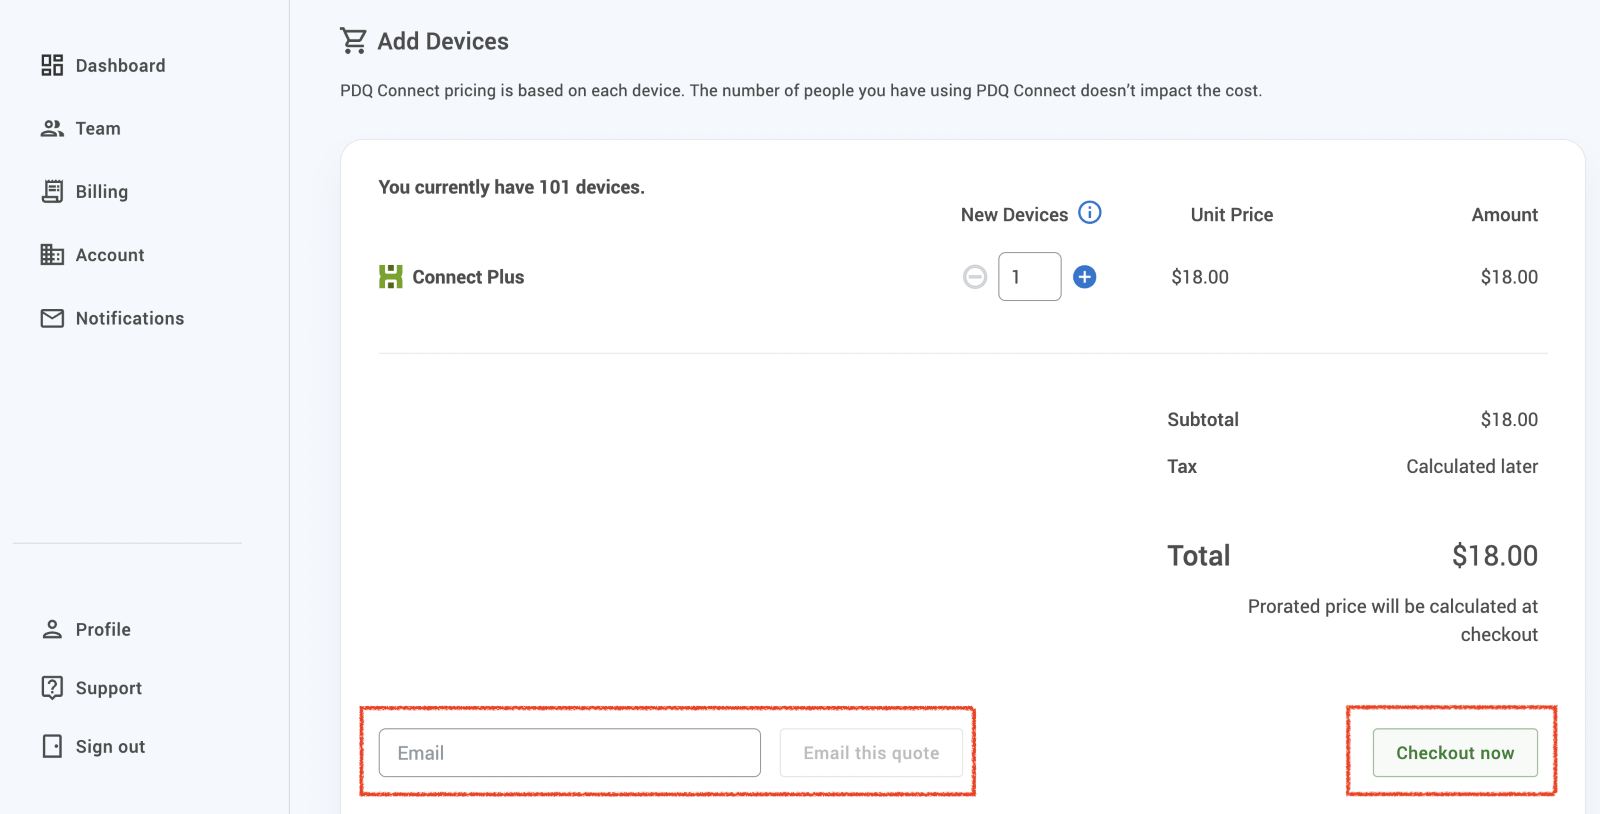Select the Connect Plus product name
Image resolution: width=1600 pixels, height=814 pixels.
[468, 277]
